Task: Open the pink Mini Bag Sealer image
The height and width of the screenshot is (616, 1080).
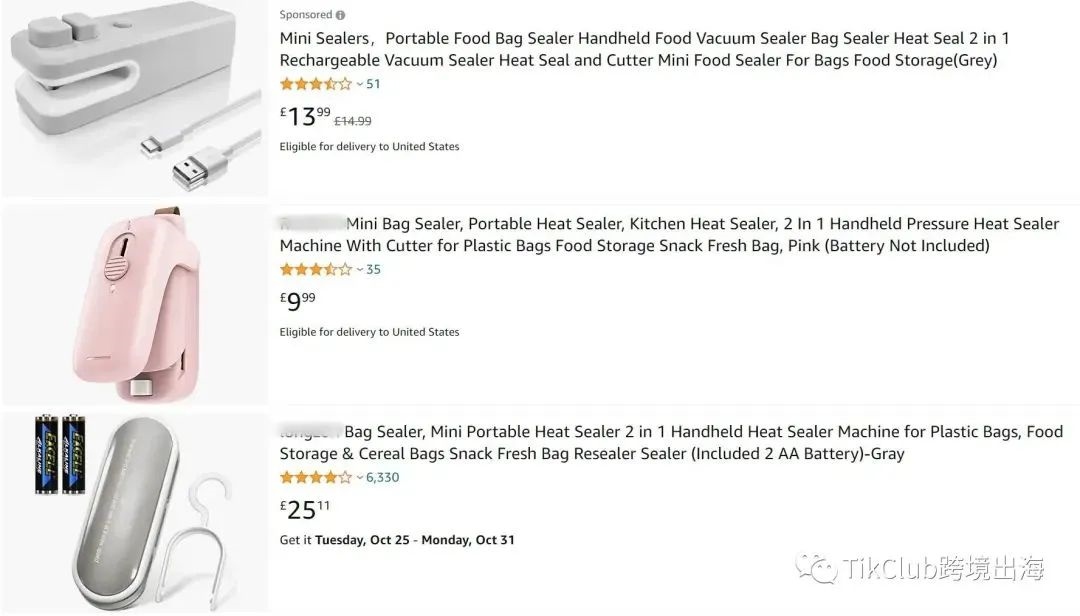Action: tap(135, 305)
